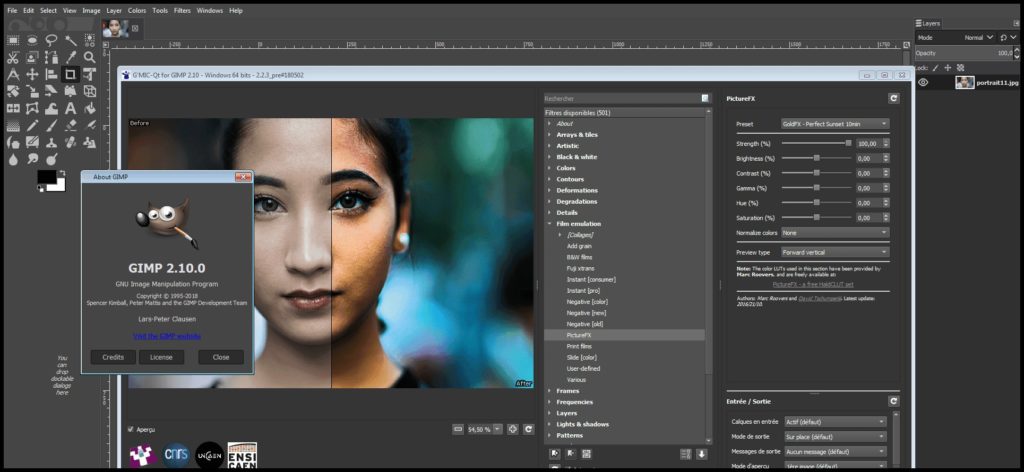Toggle lock alpha channel icon in Layers
Screen dimensions: 1024x472
click(x=960, y=67)
